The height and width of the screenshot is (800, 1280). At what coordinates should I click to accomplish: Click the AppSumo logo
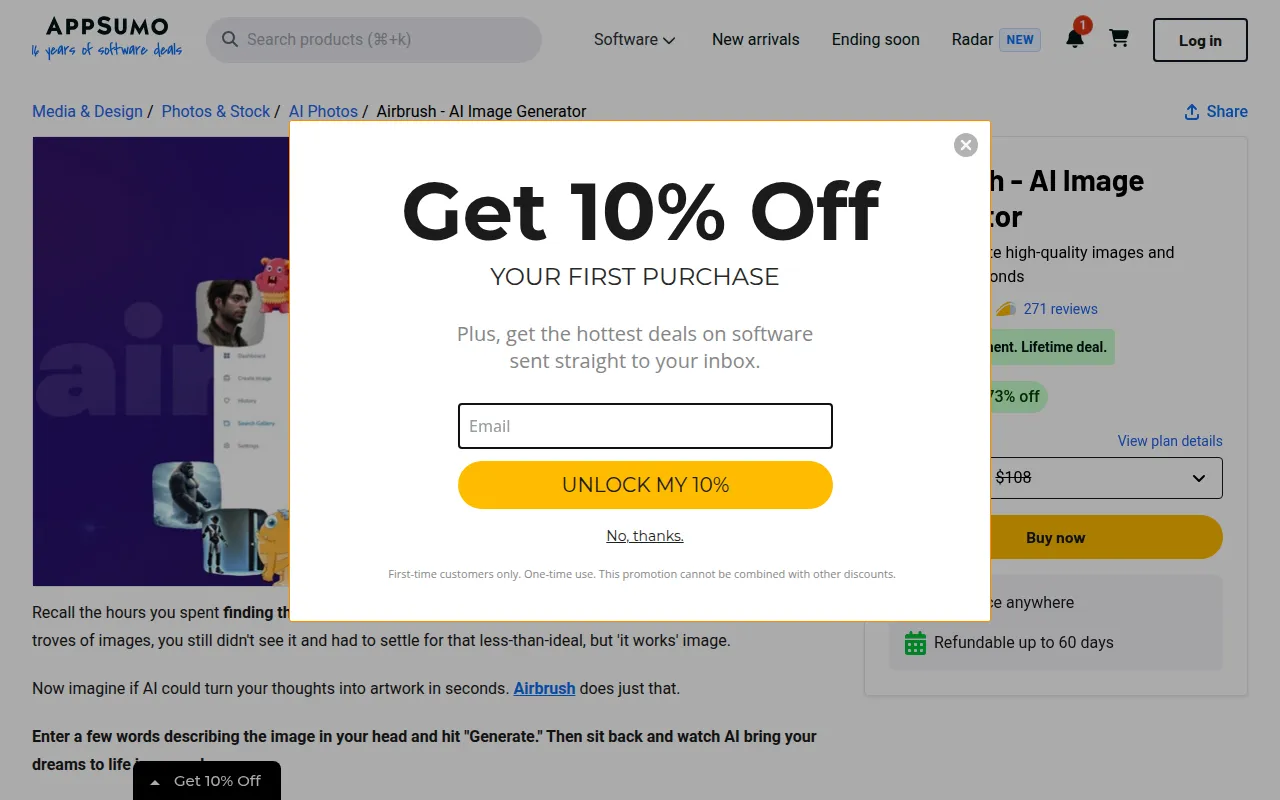[107, 37]
